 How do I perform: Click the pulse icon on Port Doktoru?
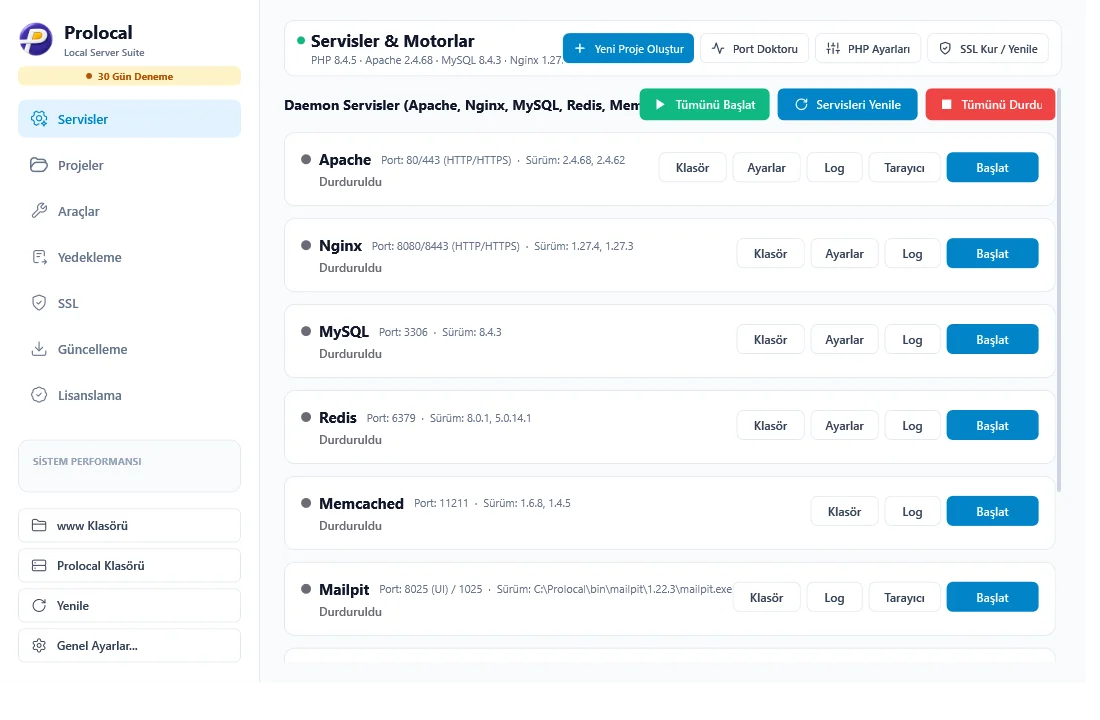[718, 48]
